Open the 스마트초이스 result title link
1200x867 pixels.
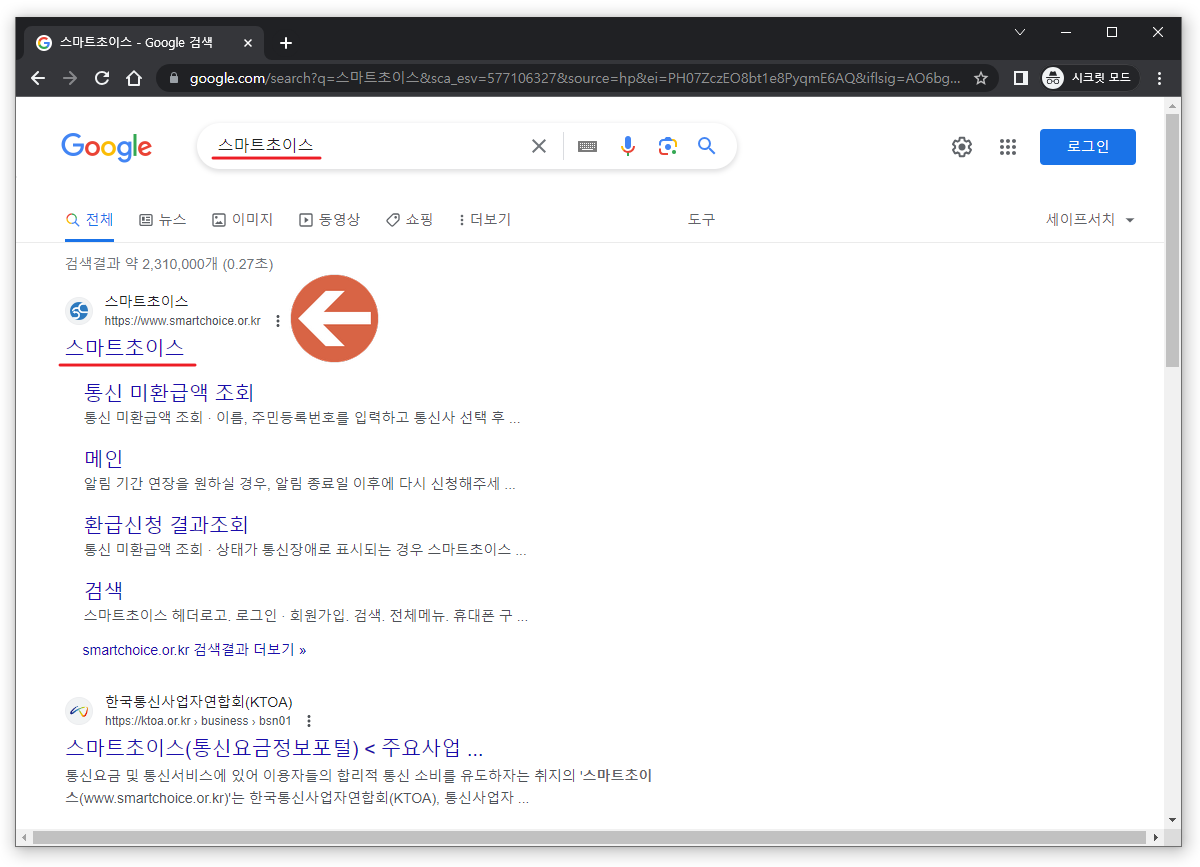coord(125,348)
